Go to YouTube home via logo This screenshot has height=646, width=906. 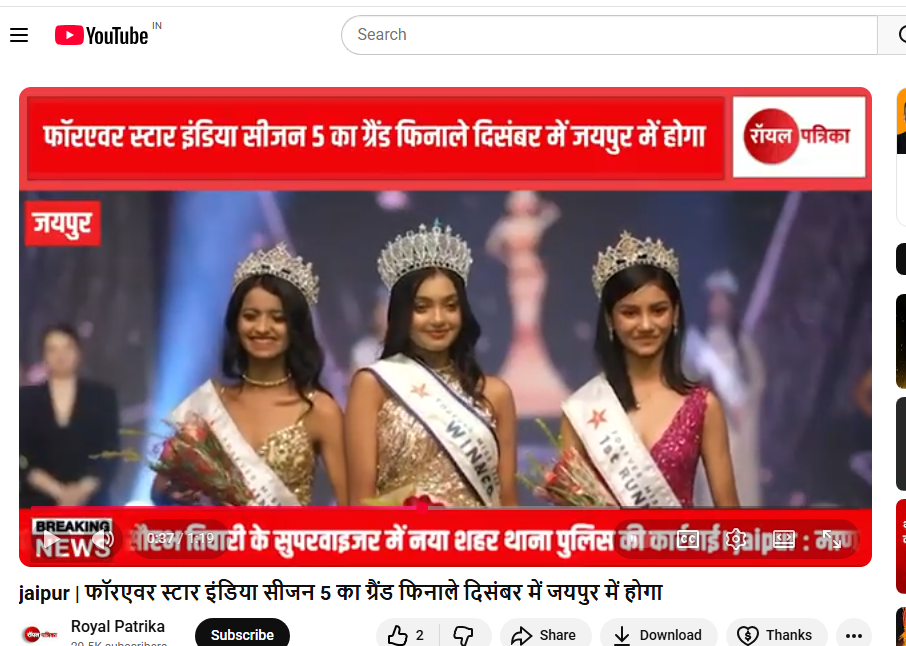(102, 35)
